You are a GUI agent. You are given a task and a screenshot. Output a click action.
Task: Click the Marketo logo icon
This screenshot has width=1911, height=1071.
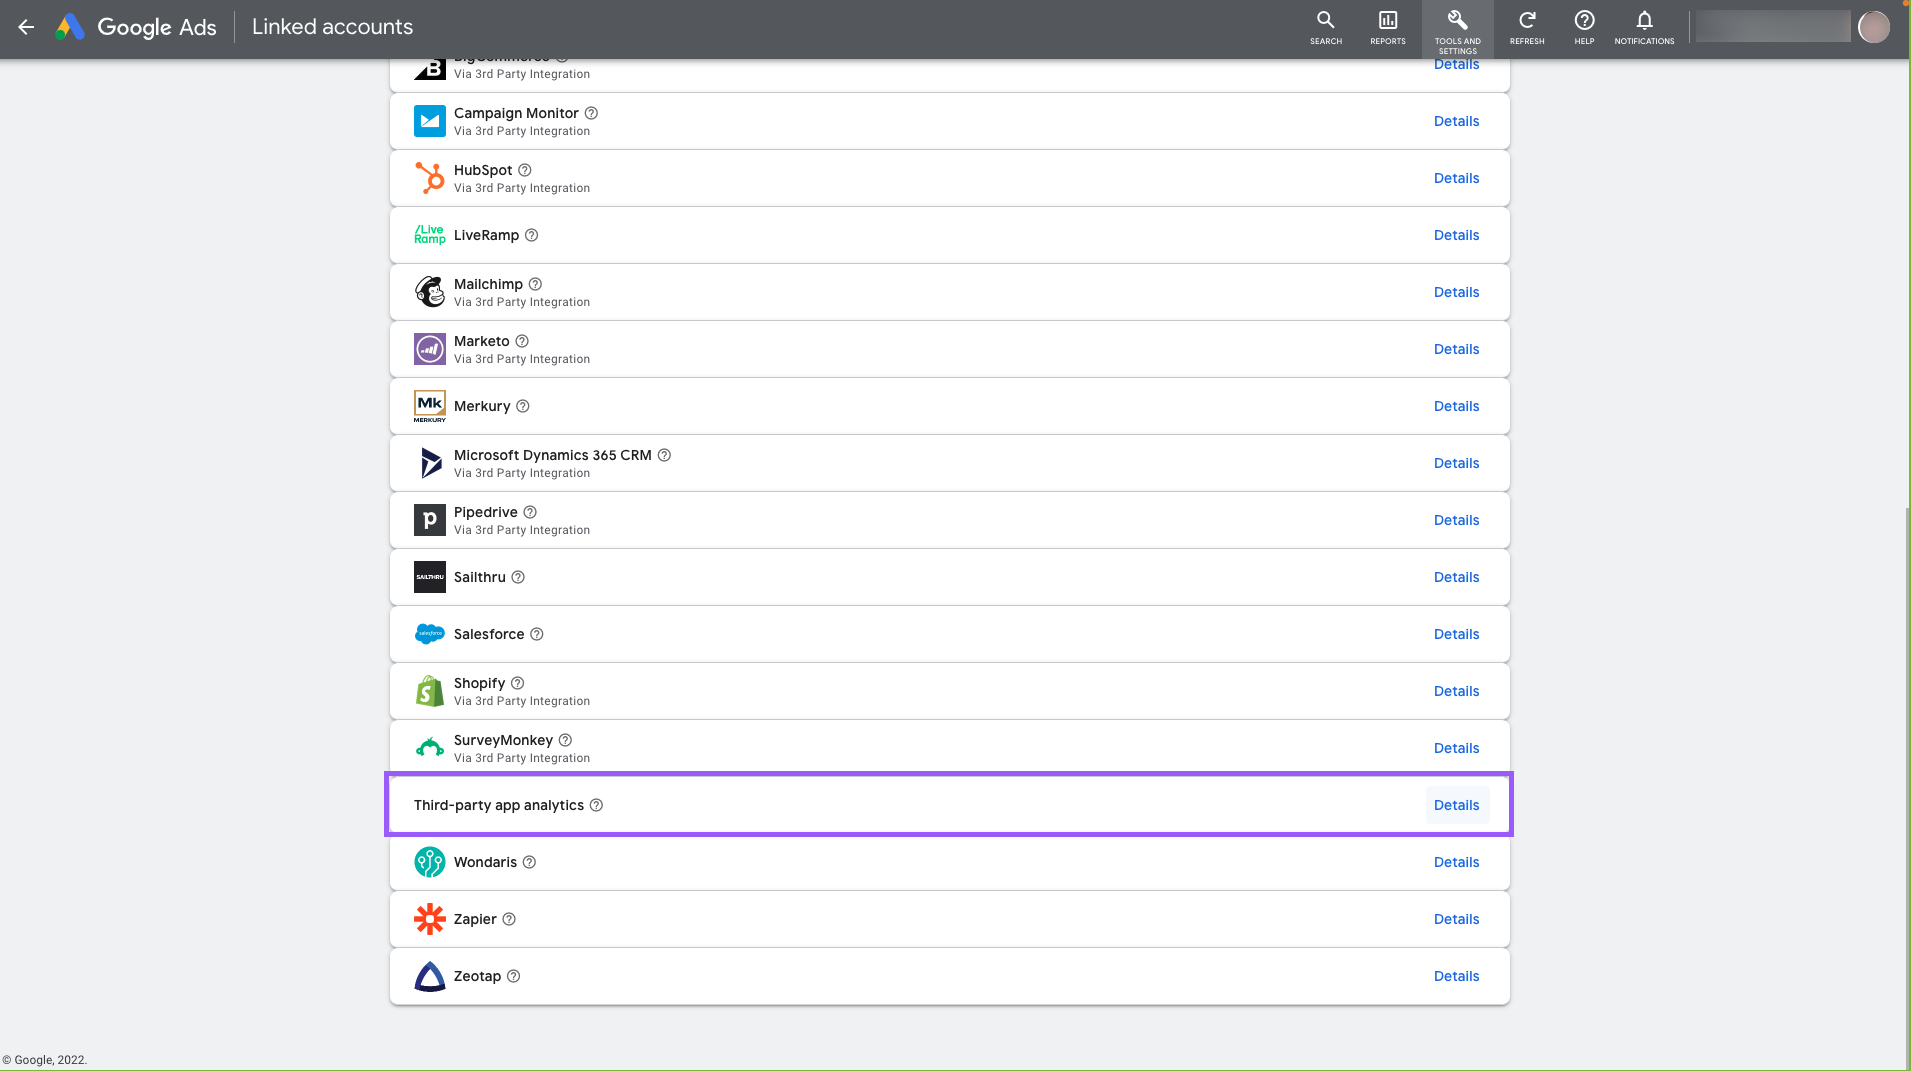pos(430,349)
